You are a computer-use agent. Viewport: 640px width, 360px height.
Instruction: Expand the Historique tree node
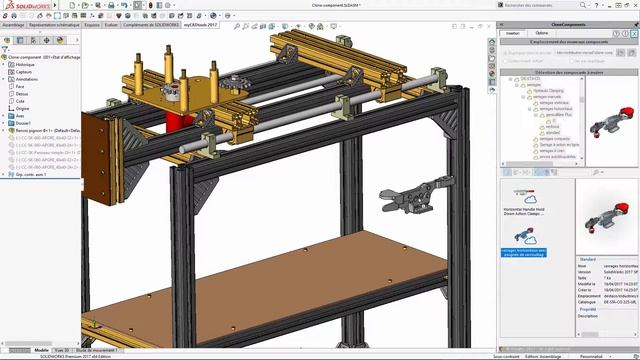[x=4, y=64]
